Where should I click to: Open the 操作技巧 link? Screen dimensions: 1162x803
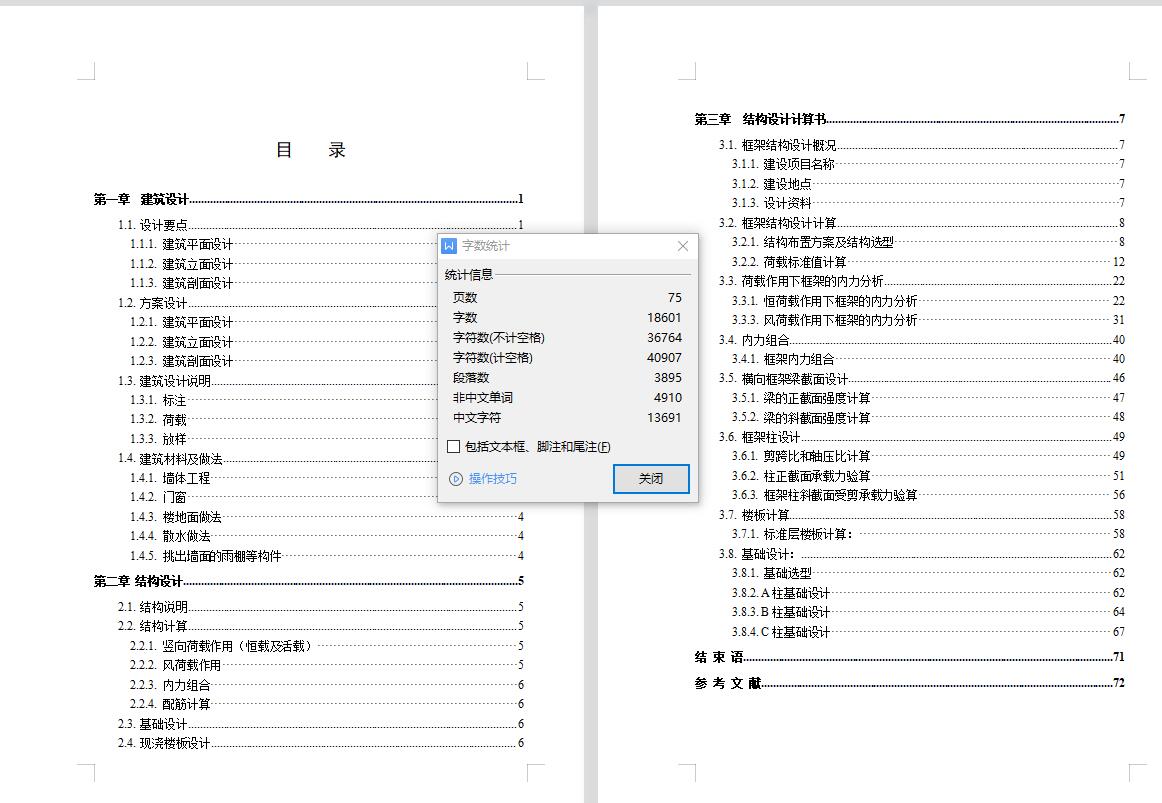(x=493, y=479)
